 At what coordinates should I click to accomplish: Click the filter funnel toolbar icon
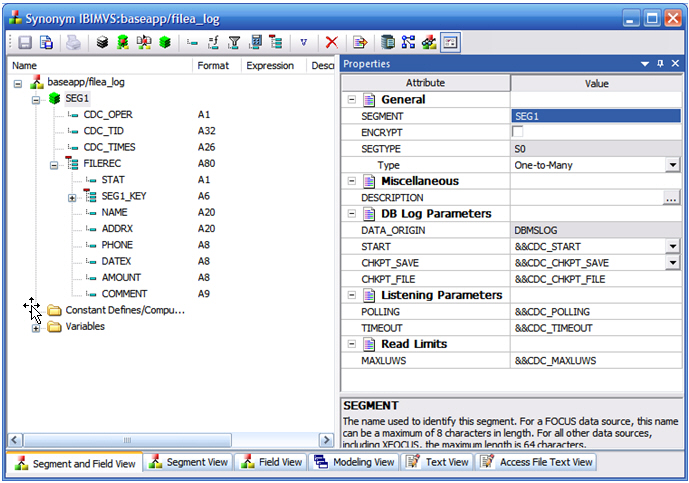pyautogui.click(x=234, y=43)
